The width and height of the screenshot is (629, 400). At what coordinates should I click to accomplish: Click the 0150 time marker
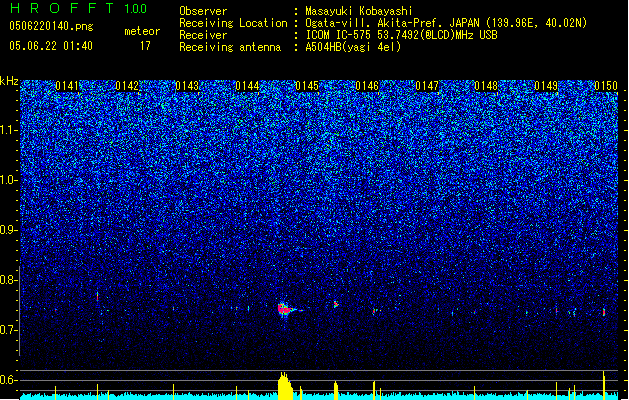click(606, 86)
